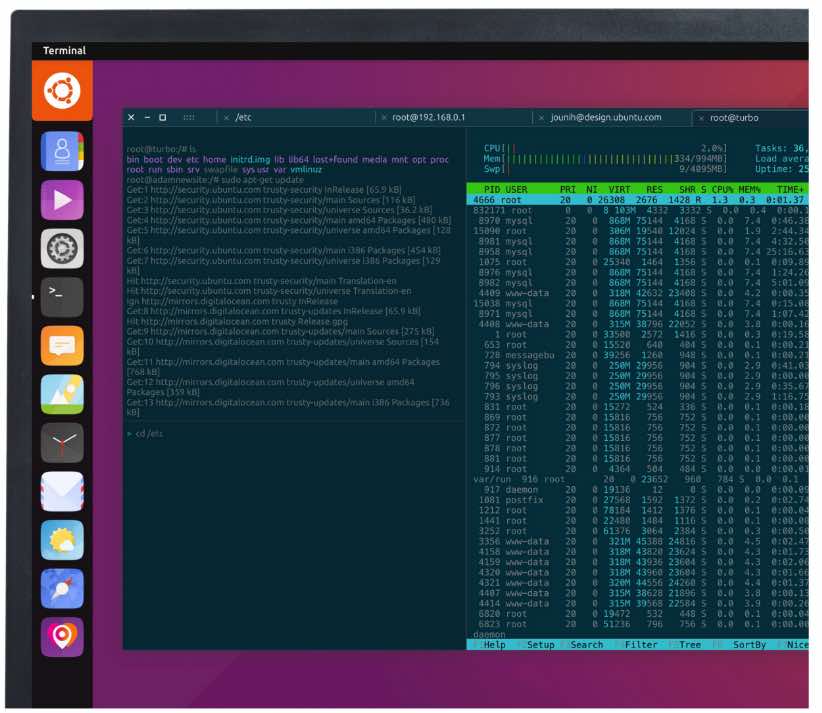822x713 pixels.
Task: Close the /etc terminal tab
Action: [226, 118]
